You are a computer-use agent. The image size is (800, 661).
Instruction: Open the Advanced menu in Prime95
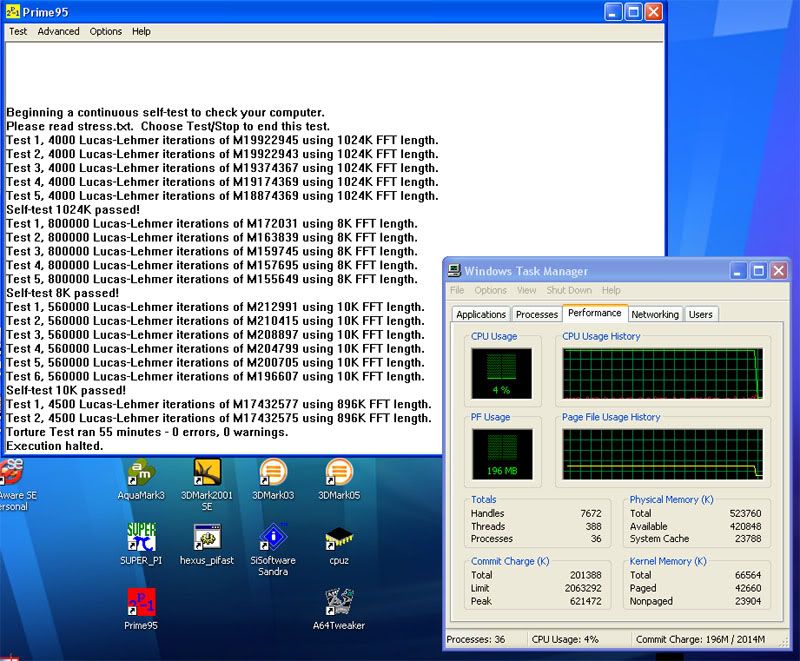coord(58,32)
